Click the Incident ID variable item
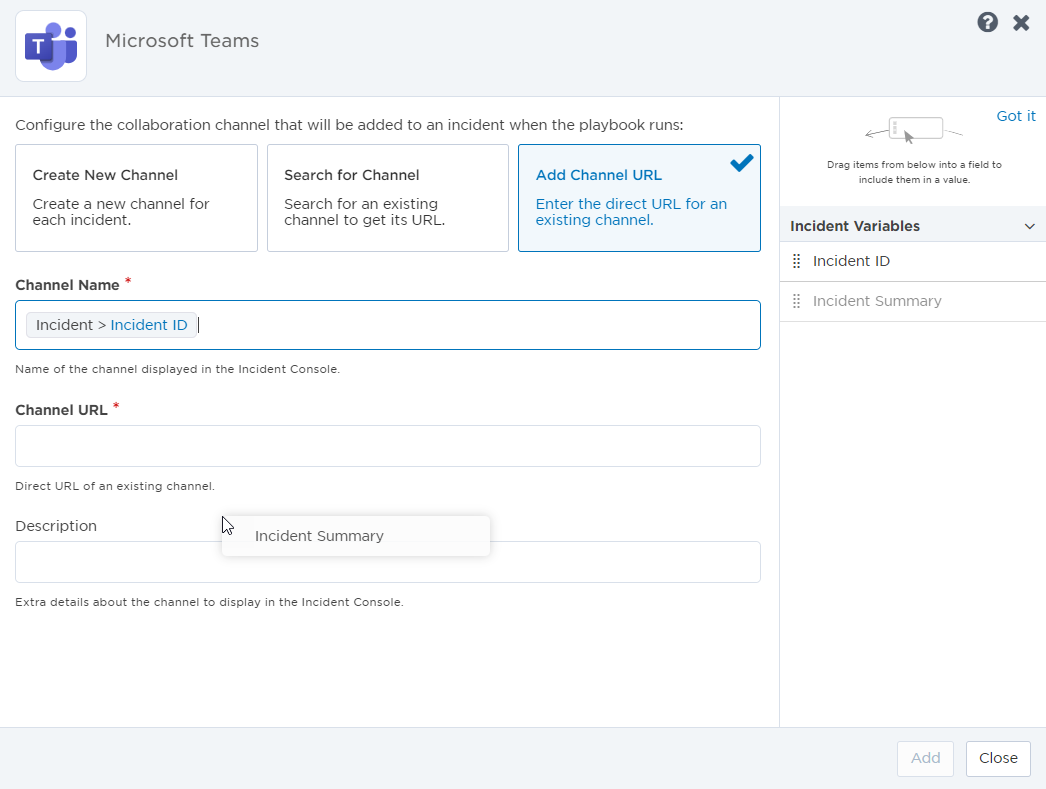 pos(851,261)
